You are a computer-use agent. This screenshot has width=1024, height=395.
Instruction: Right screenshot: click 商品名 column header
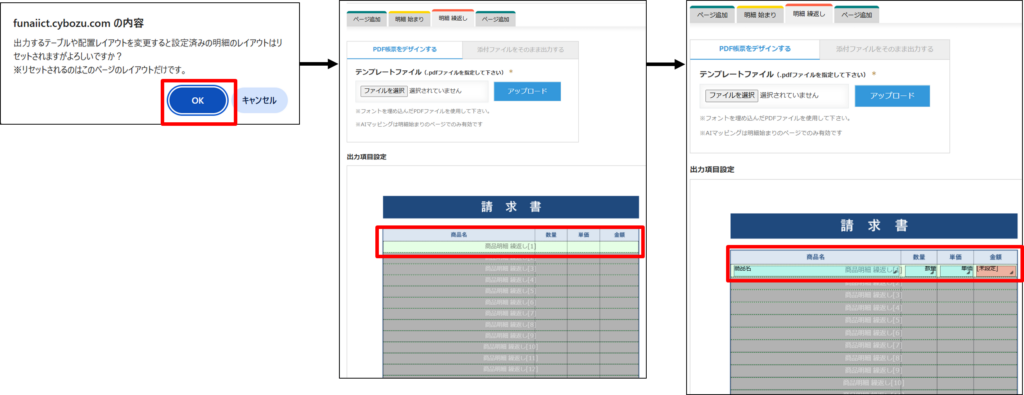coord(816,257)
